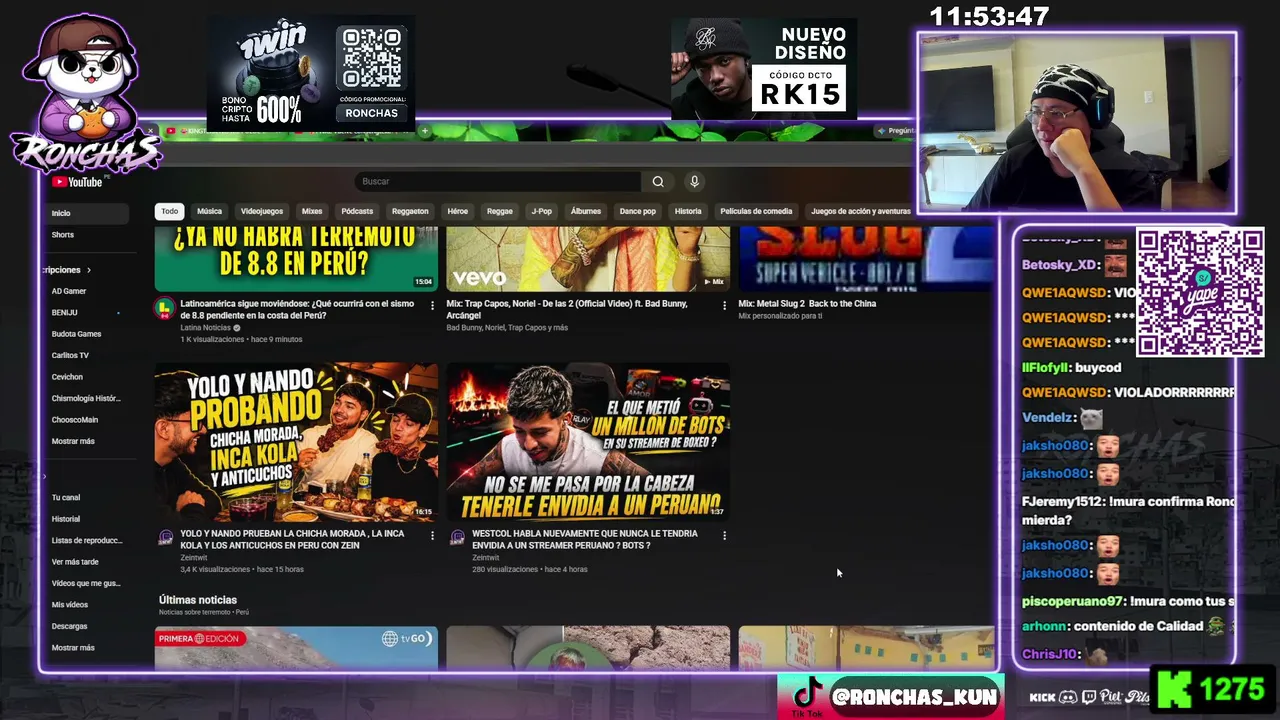This screenshot has height=720, width=1280.
Task: Select the Héroe filter chip
Action: [458, 211]
